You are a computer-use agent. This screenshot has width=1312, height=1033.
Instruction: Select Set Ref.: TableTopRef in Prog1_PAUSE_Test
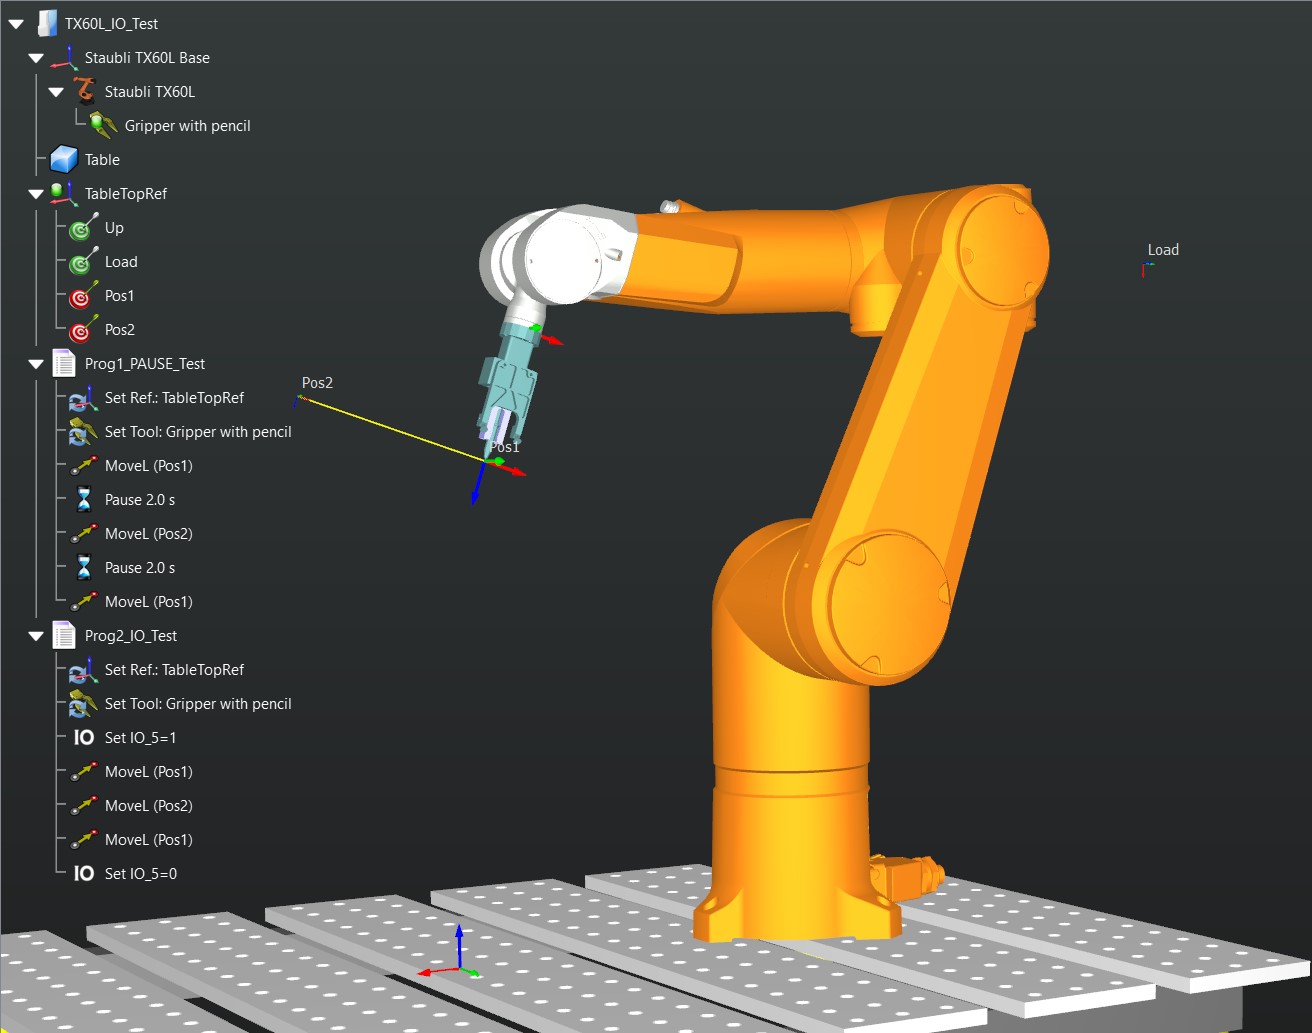coord(174,398)
